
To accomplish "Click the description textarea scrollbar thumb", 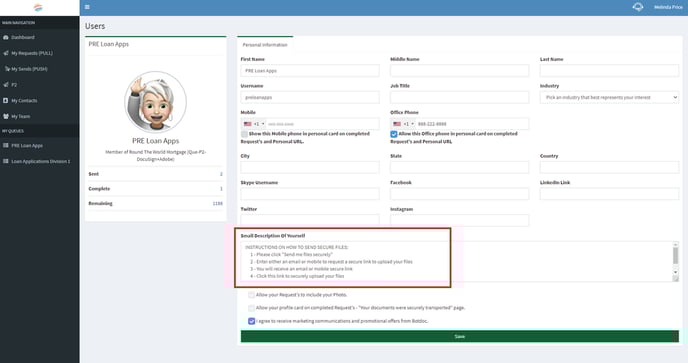I will point(675,256).
